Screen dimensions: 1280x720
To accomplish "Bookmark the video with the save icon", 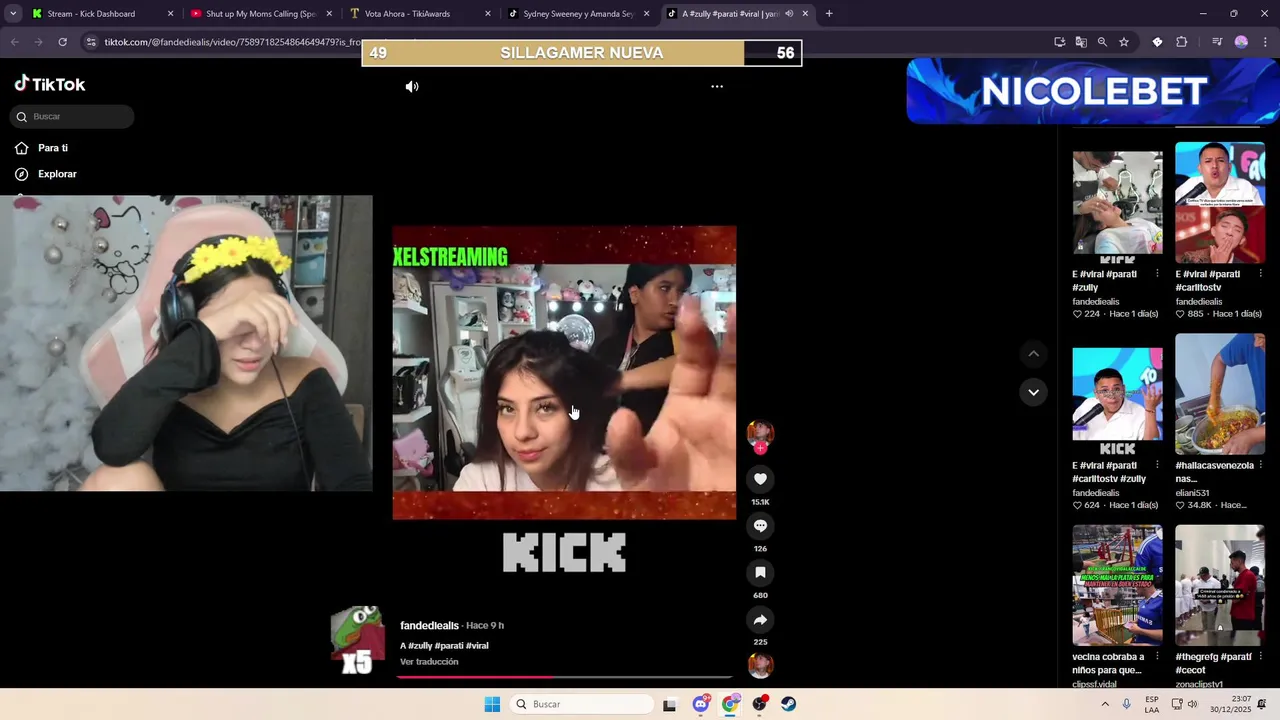I will [760, 573].
